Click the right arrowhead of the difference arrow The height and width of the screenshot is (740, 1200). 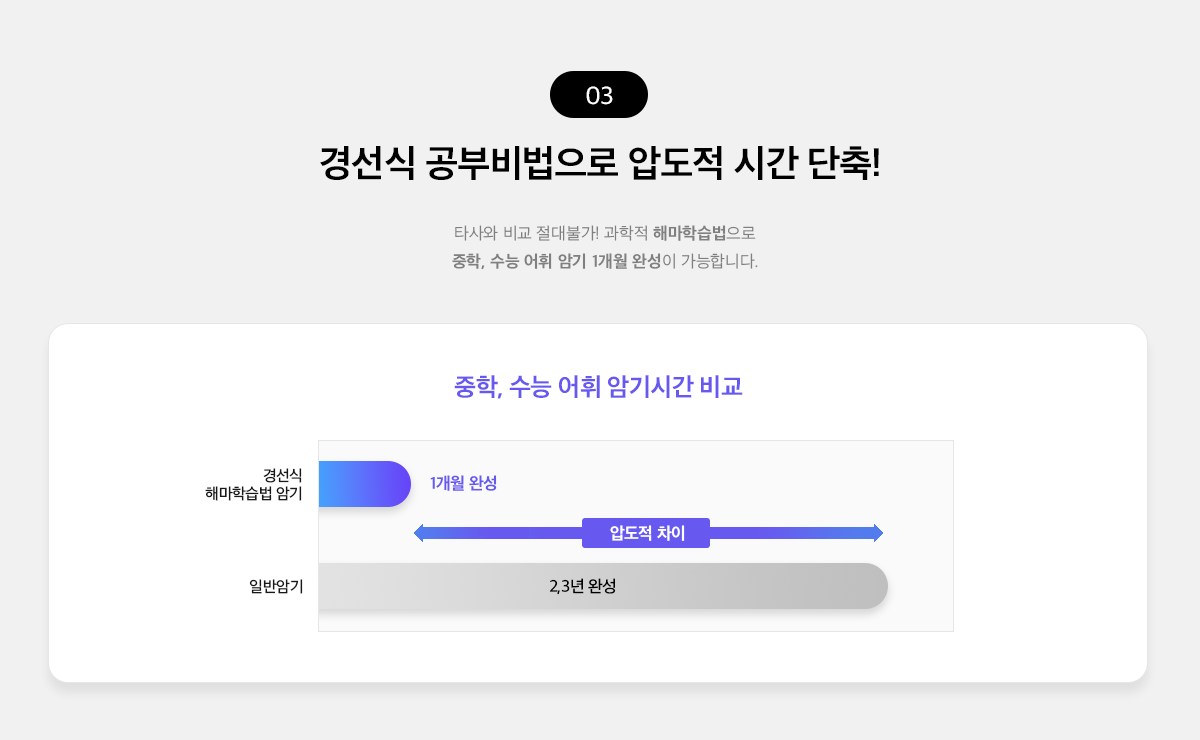(x=878, y=533)
